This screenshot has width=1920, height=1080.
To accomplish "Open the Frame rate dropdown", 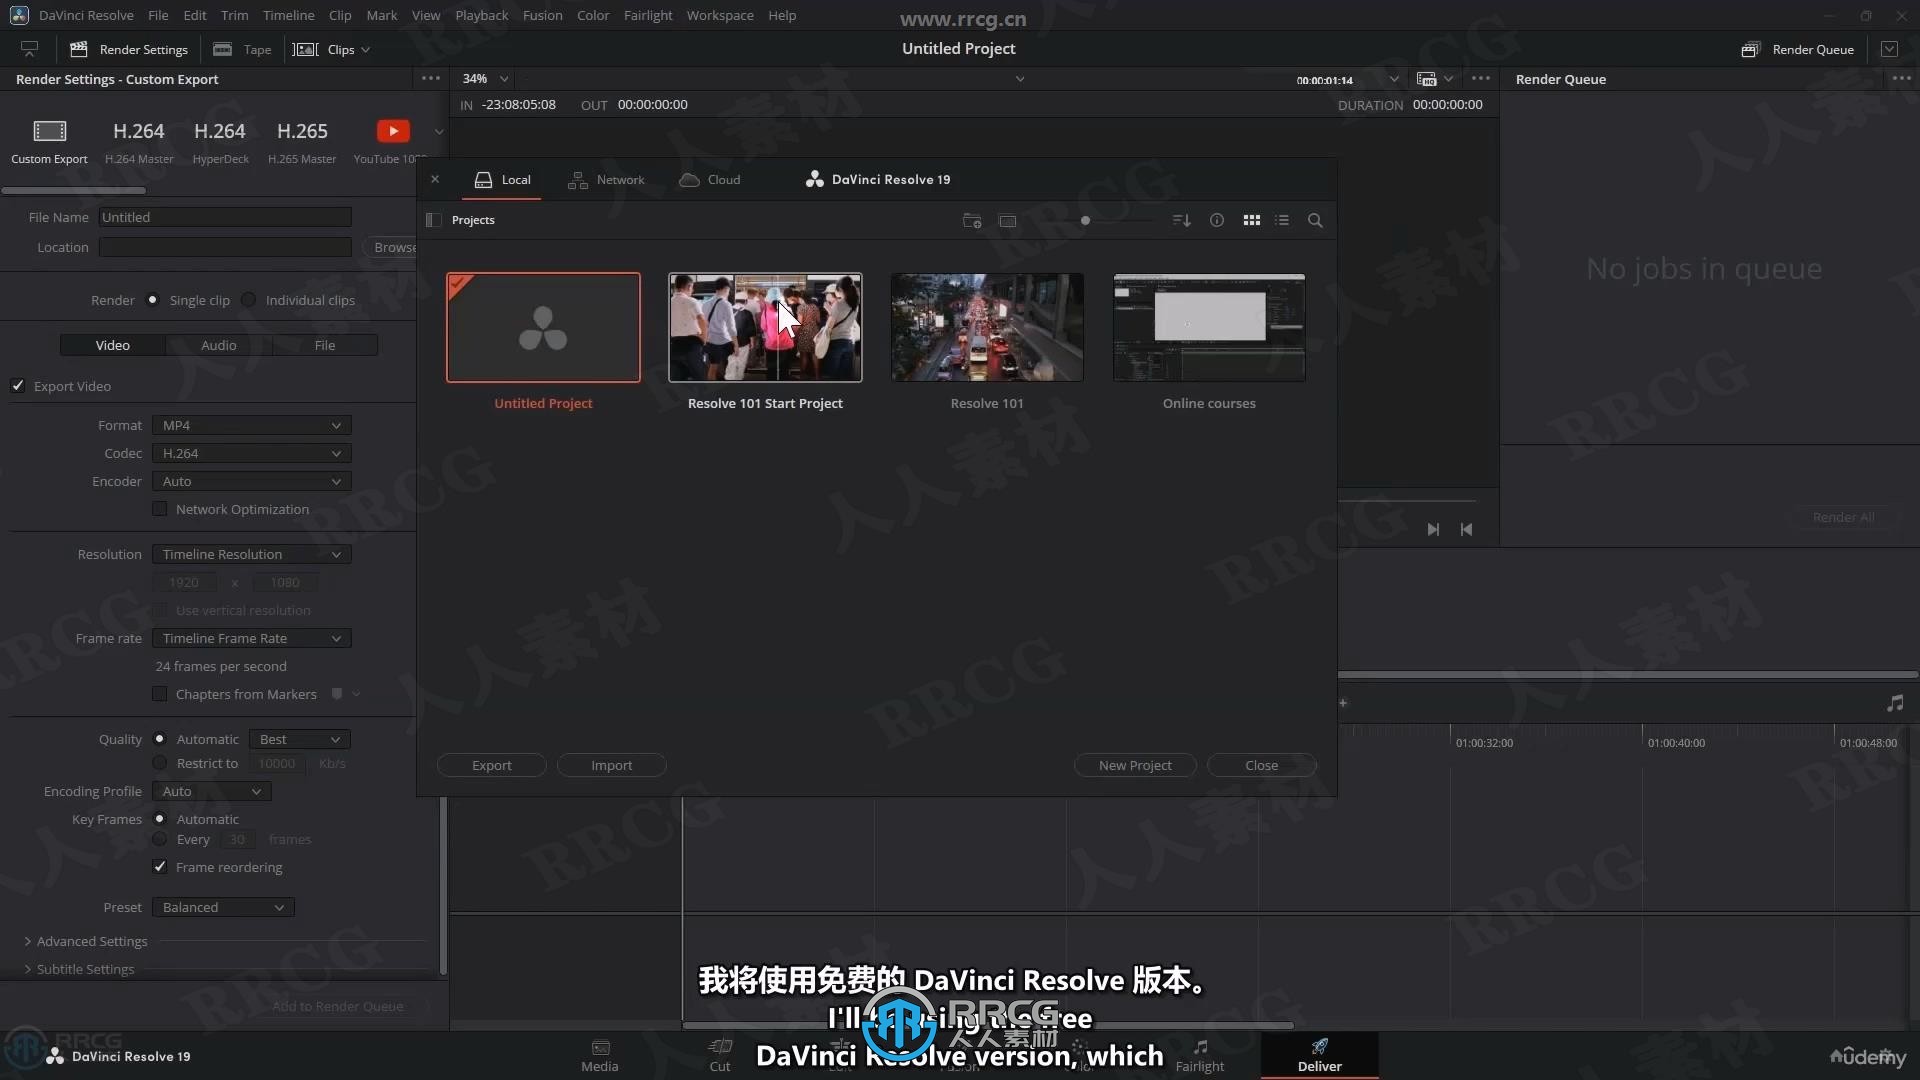I will [251, 638].
